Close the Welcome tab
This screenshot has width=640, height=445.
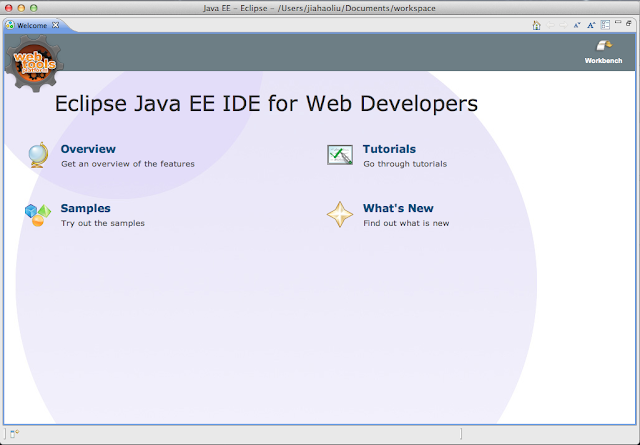tap(56, 25)
